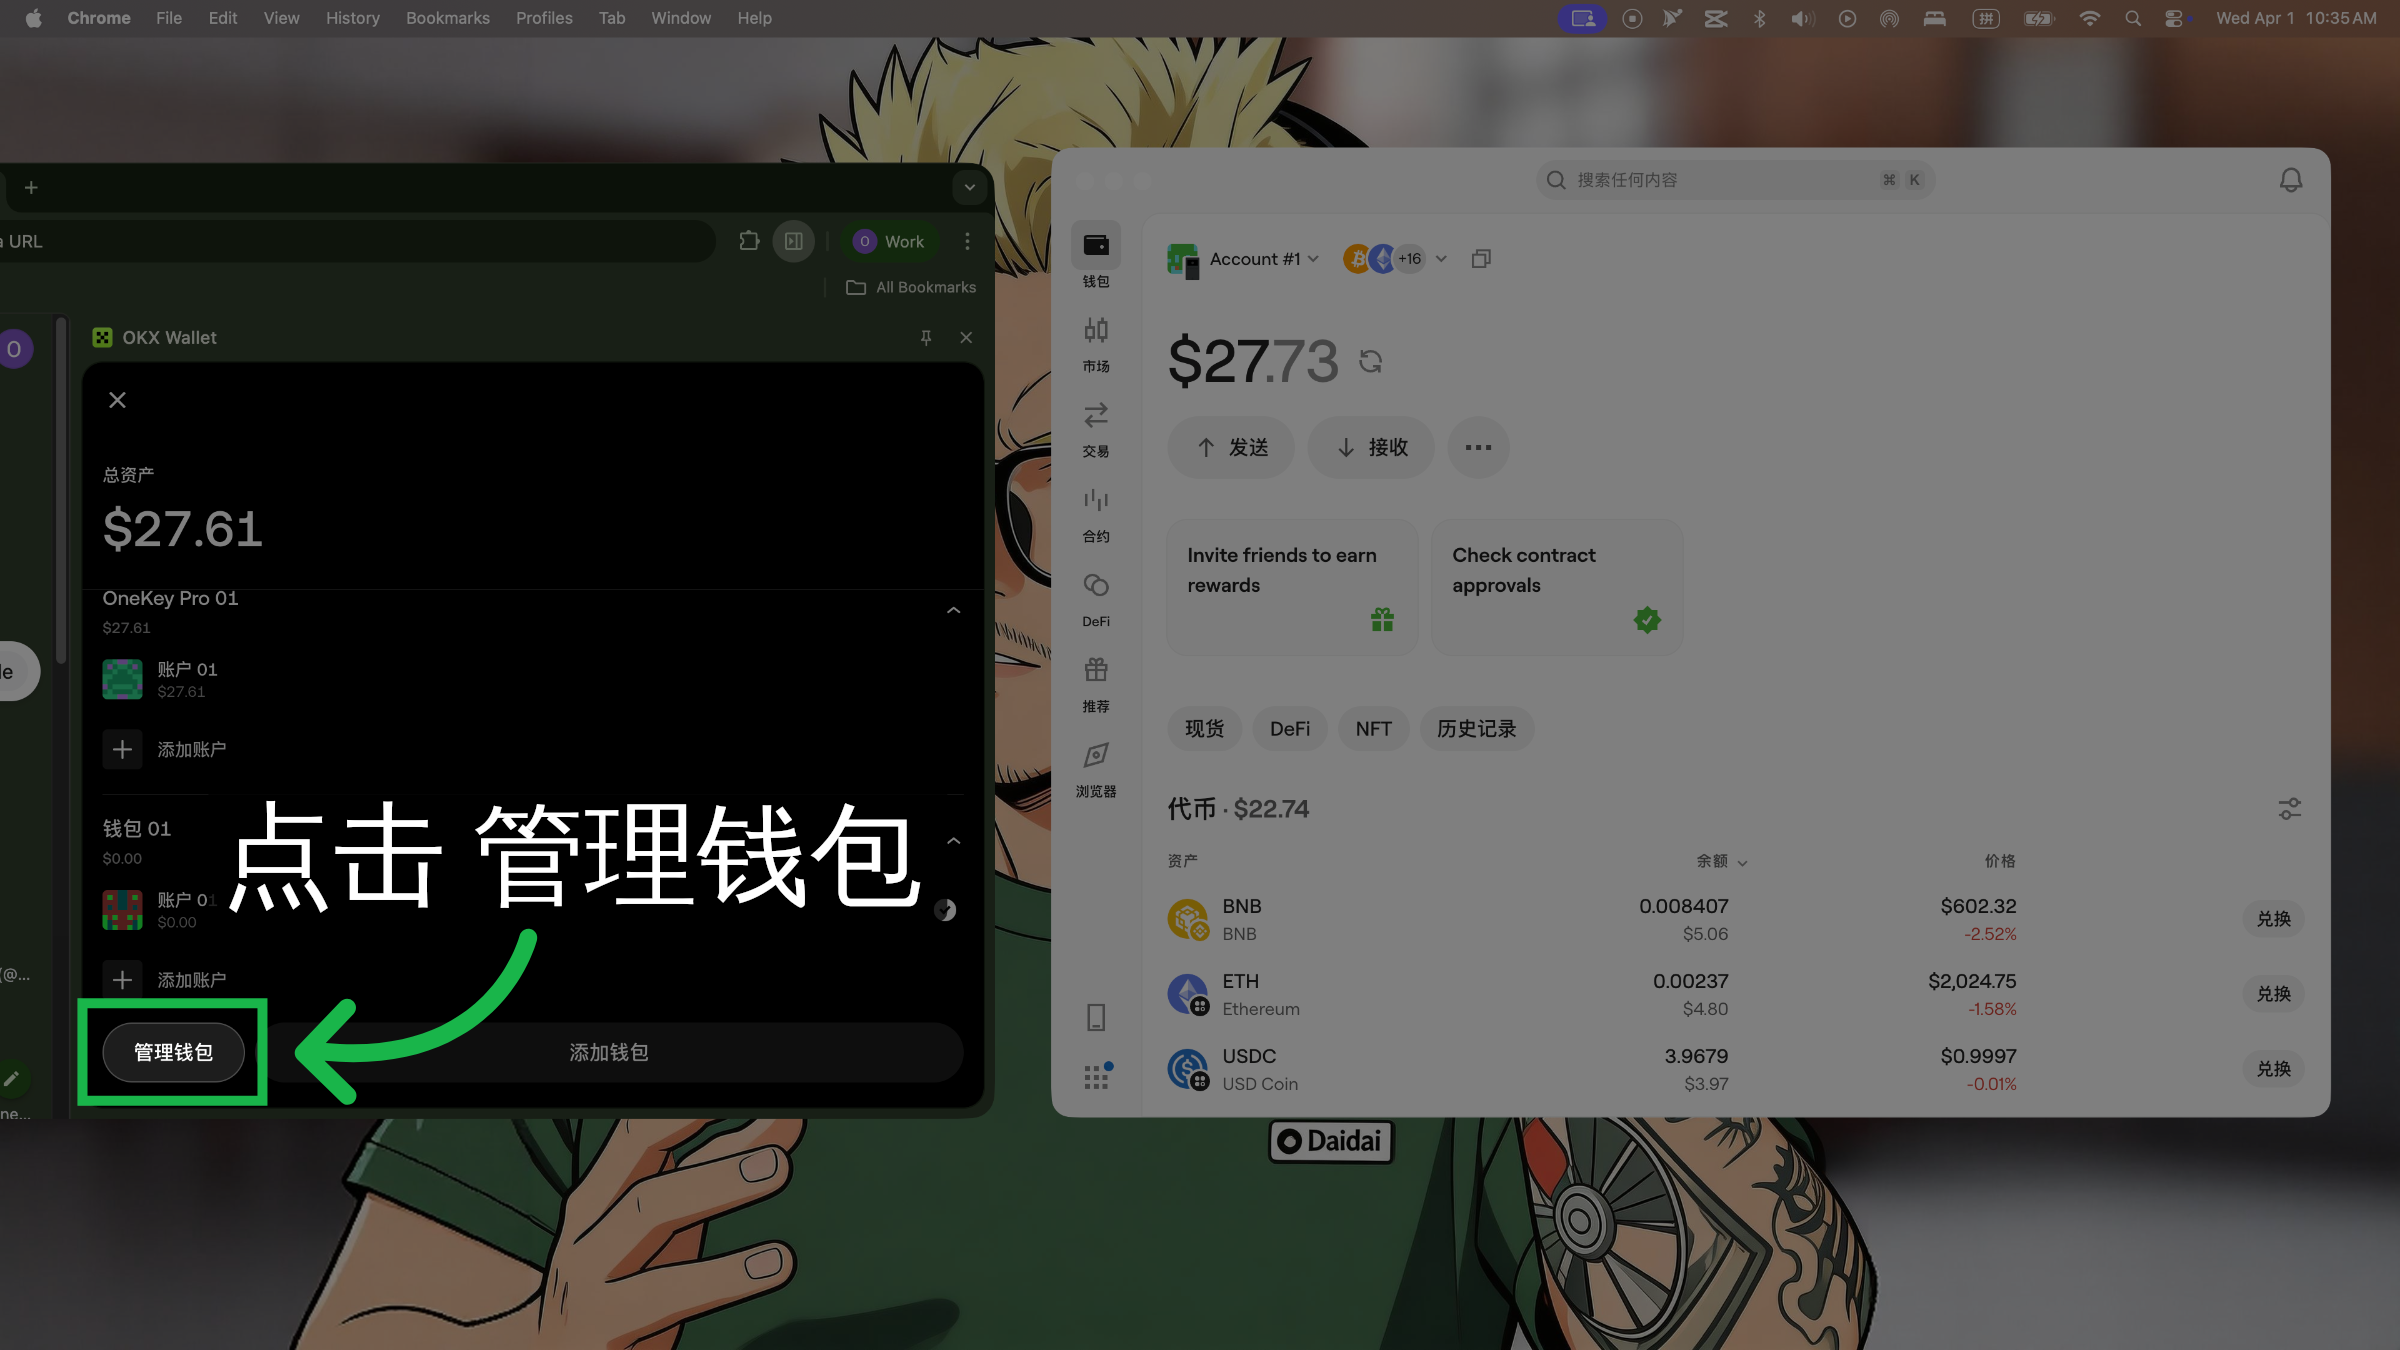Switch to 现货 spot tab
This screenshot has width=2400, height=1350.
coord(1204,729)
